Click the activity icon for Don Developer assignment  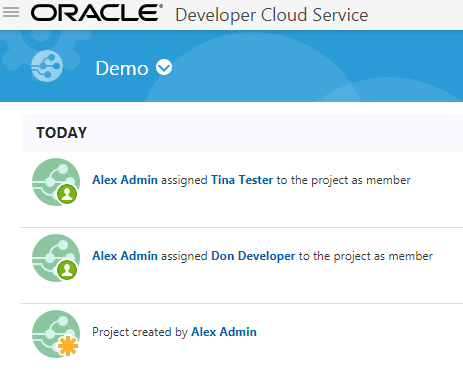pyautogui.click(x=56, y=258)
